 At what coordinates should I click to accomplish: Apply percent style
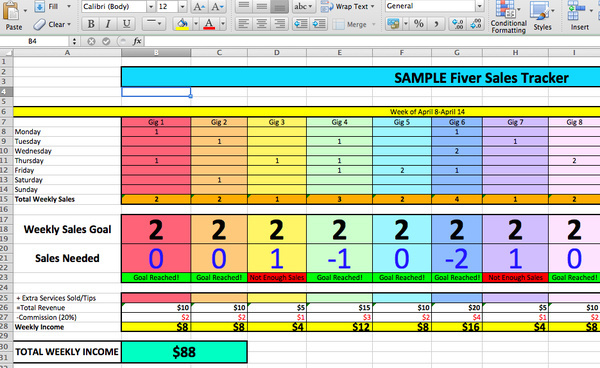pos(419,24)
